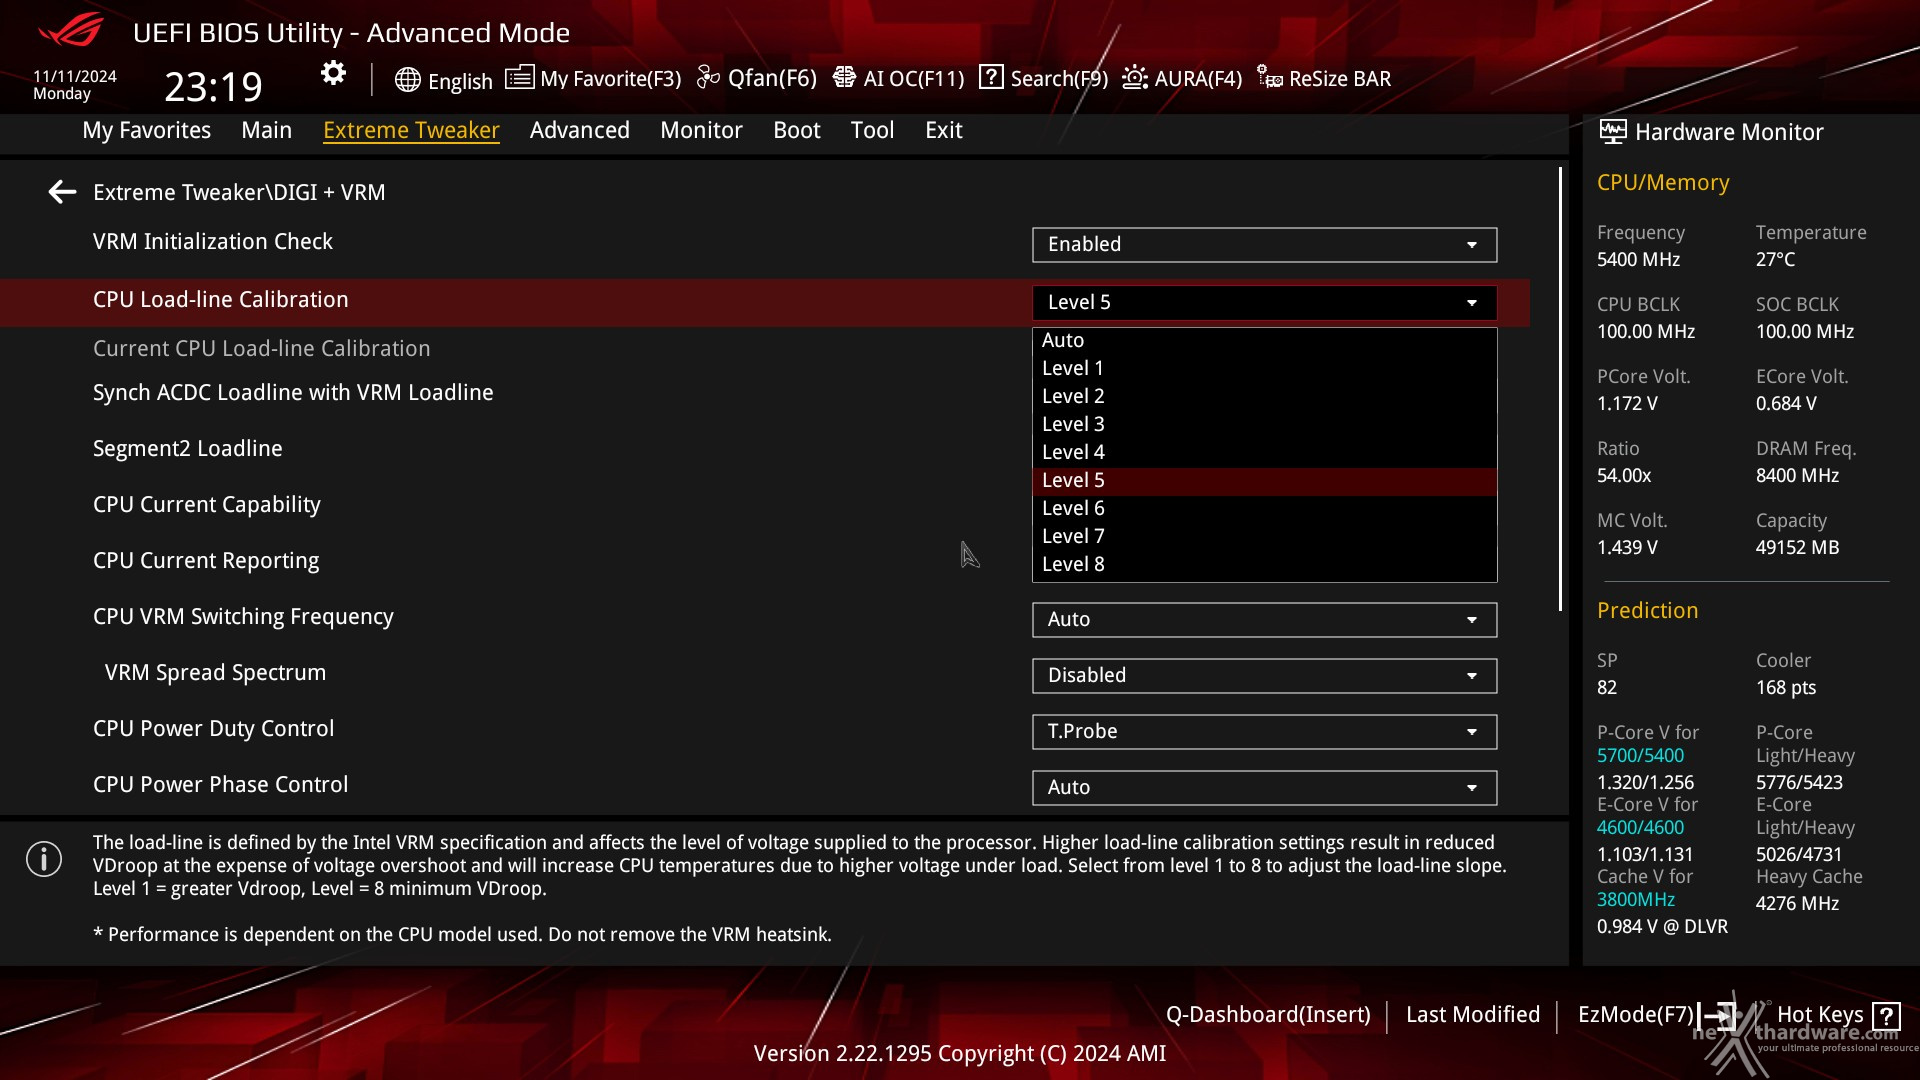Click the CPU/Memory section heading
The image size is (1920, 1080).
click(x=1663, y=183)
